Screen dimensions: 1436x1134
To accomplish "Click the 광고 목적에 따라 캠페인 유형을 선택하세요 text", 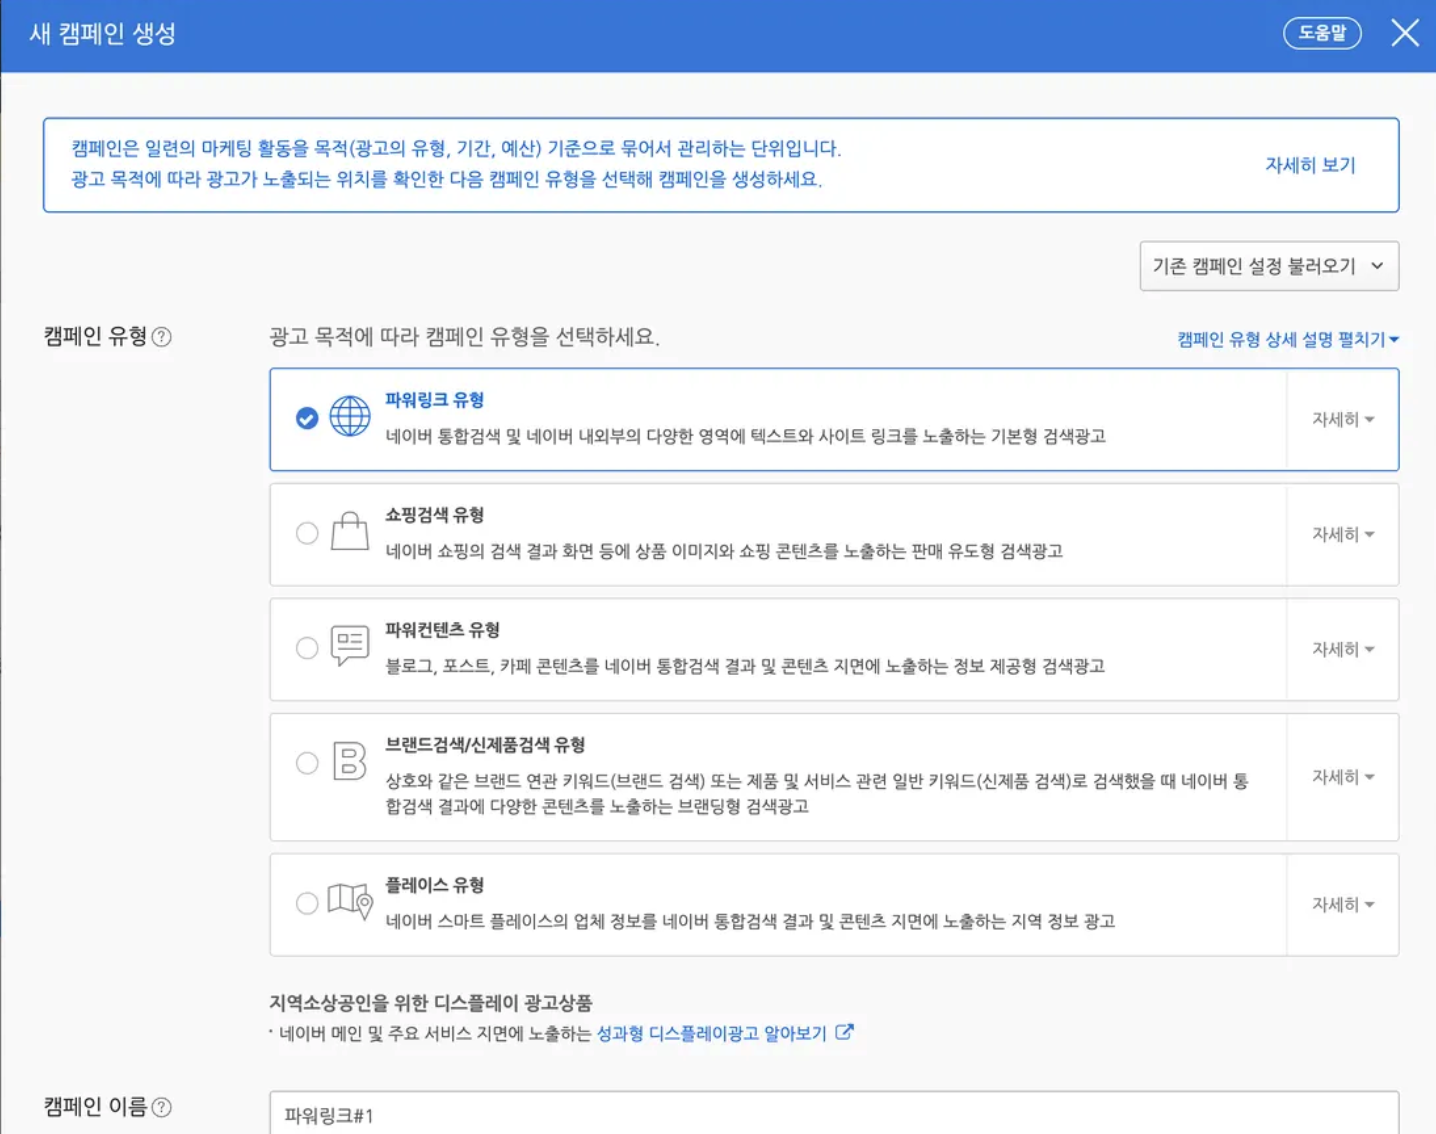I will (x=464, y=337).
